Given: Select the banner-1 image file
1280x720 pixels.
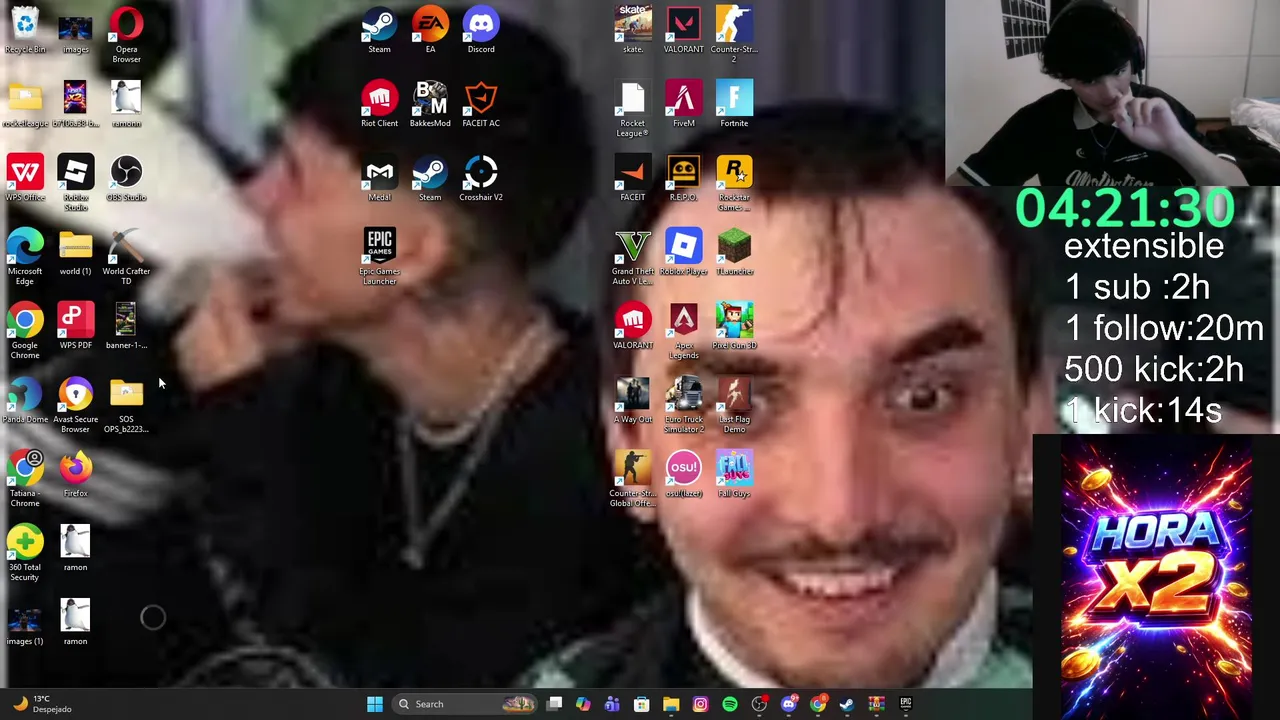Looking at the screenshot, I should click(126, 326).
